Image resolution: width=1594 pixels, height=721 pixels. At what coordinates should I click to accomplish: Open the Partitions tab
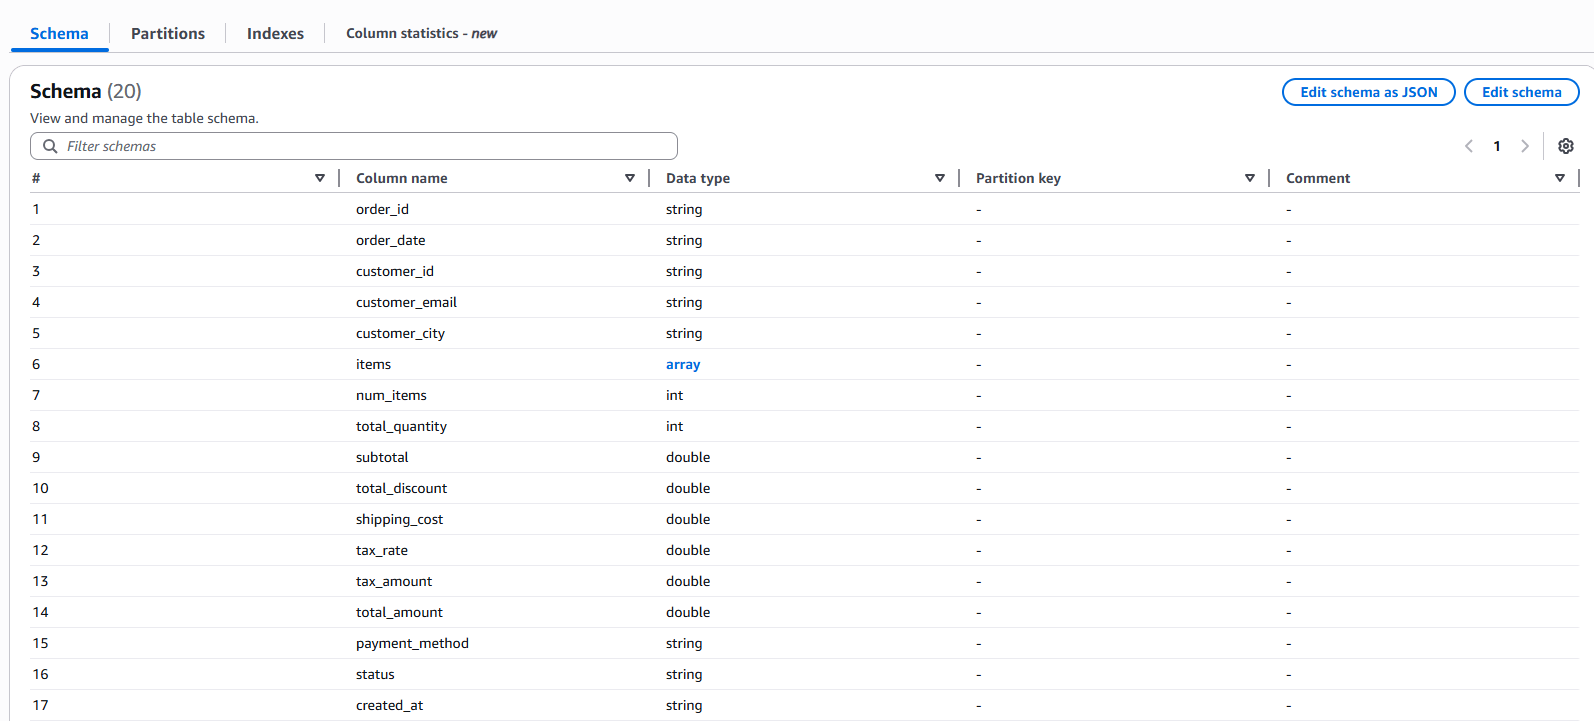tap(168, 33)
